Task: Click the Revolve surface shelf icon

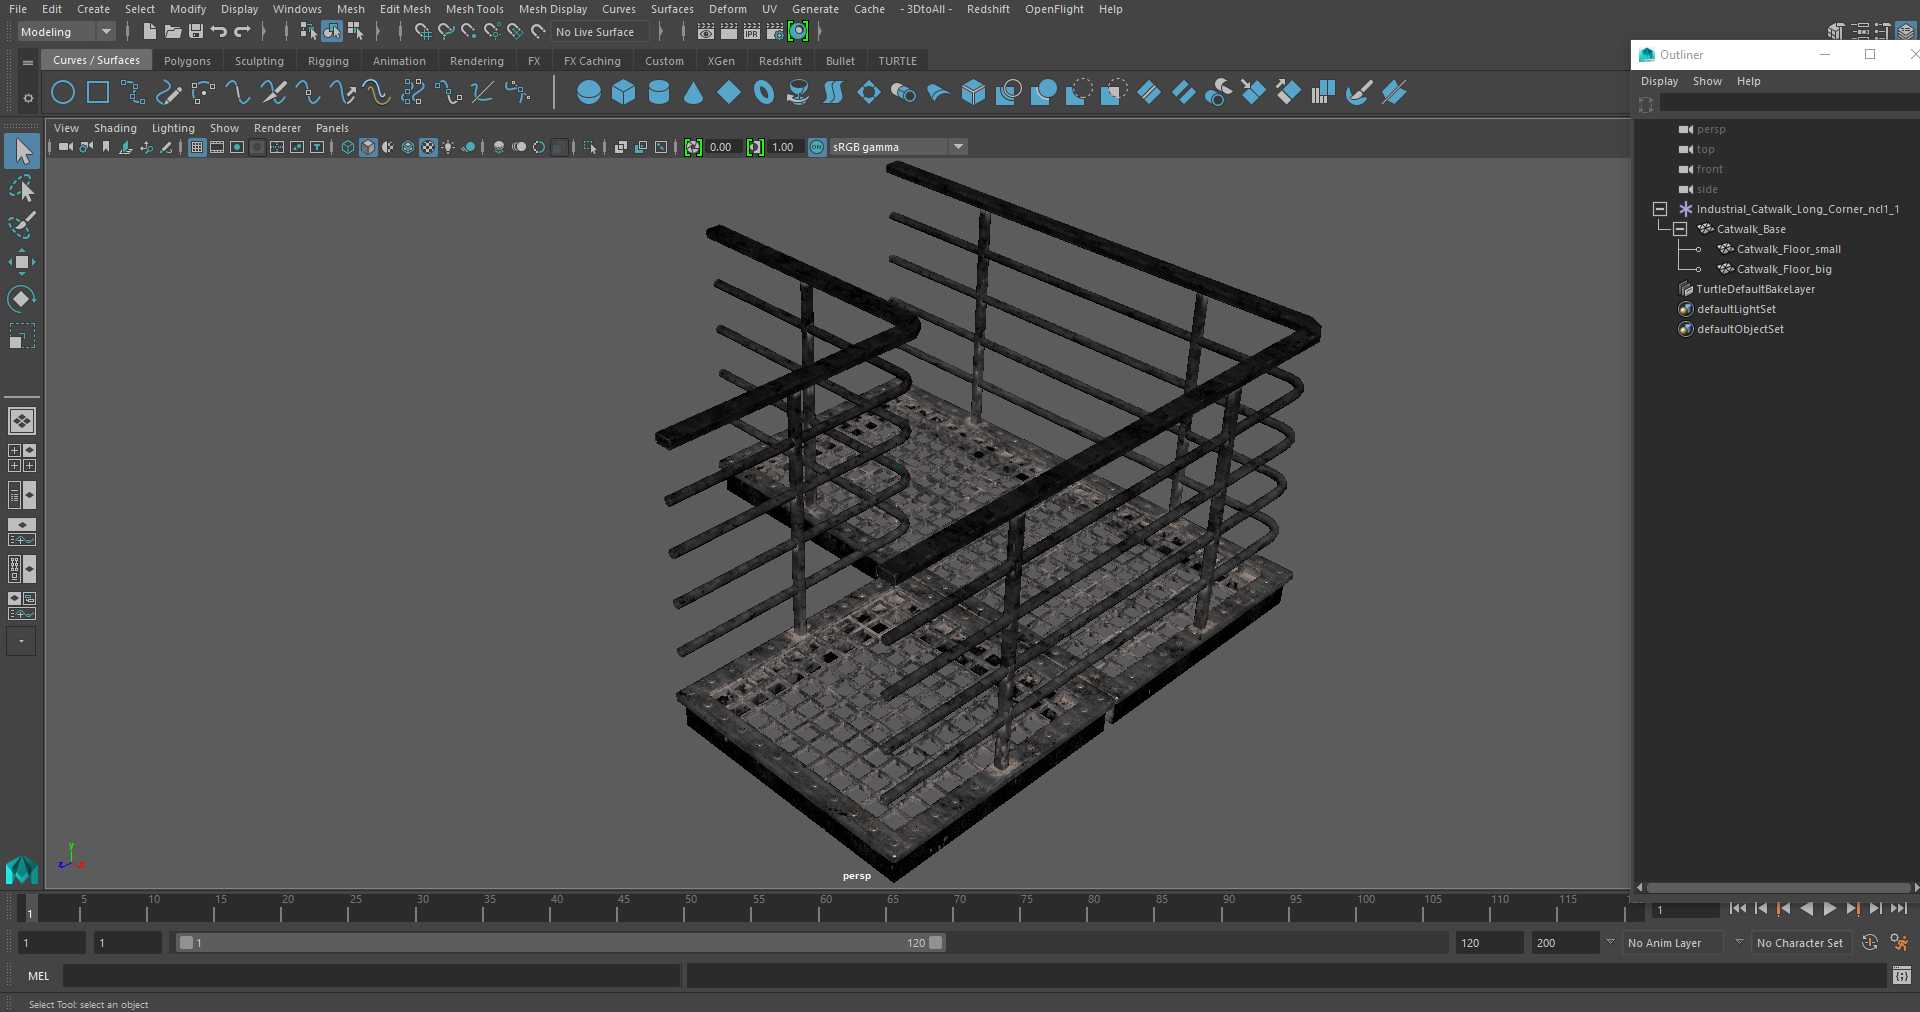Action: [x=798, y=93]
